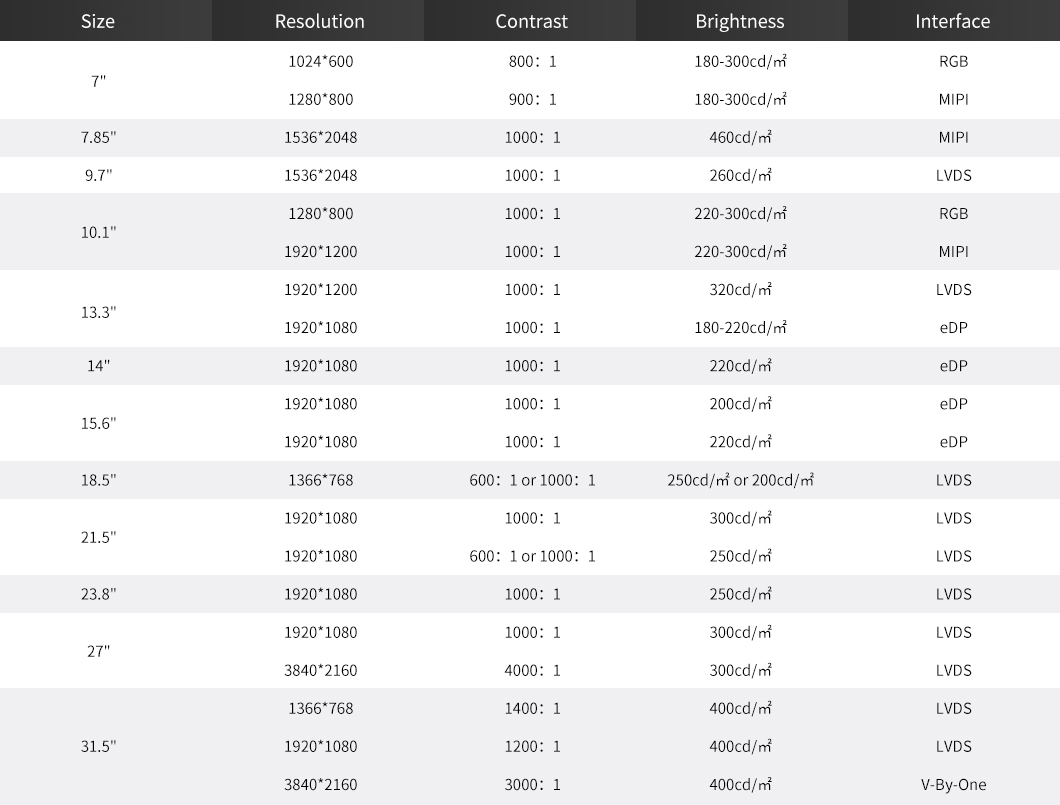Click the 460cd/㎡ brightness value
The width and height of the screenshot is (1060, 805).
pos(740,138)
